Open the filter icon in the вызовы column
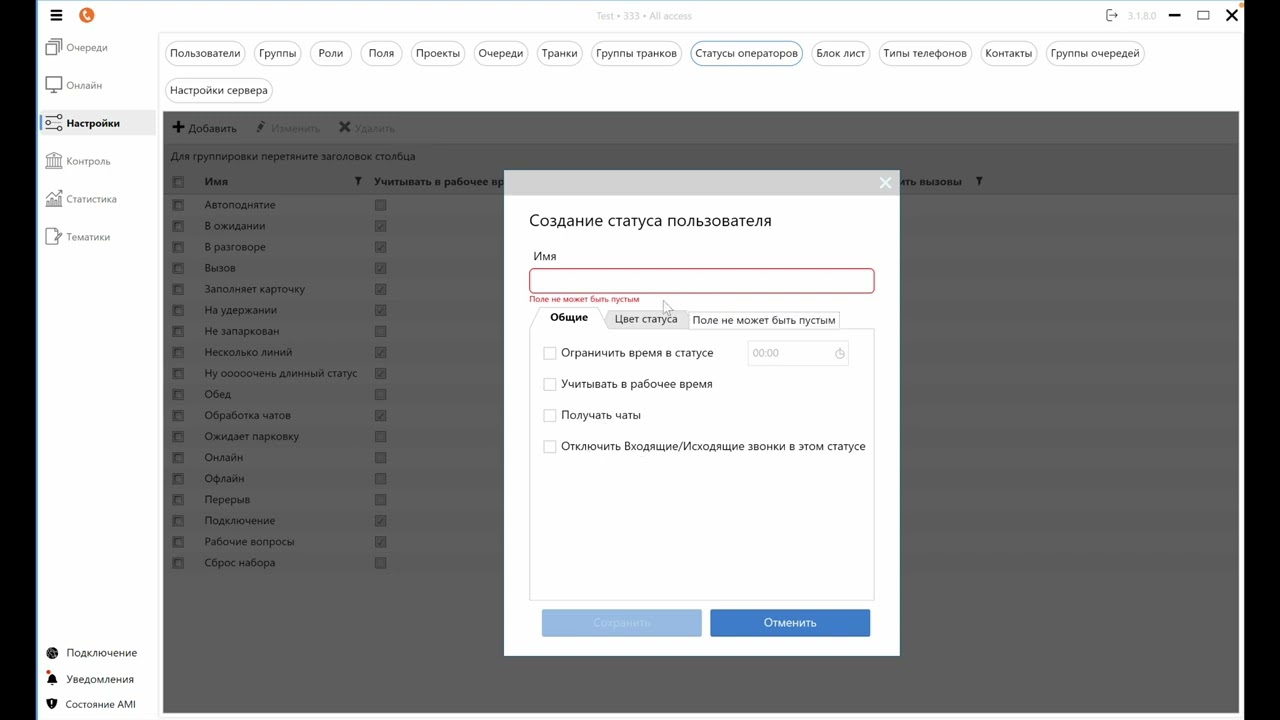The width and height of the screenshot is (1280, 720). (979, 181)
